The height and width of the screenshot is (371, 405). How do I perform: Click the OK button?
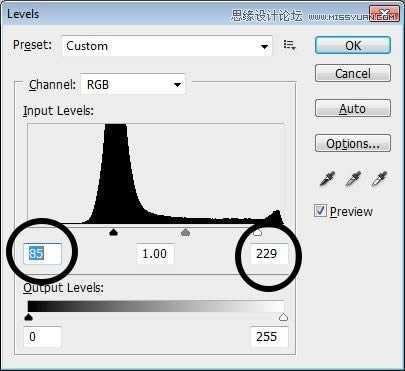pyautogui.click(x=353, y=45)
